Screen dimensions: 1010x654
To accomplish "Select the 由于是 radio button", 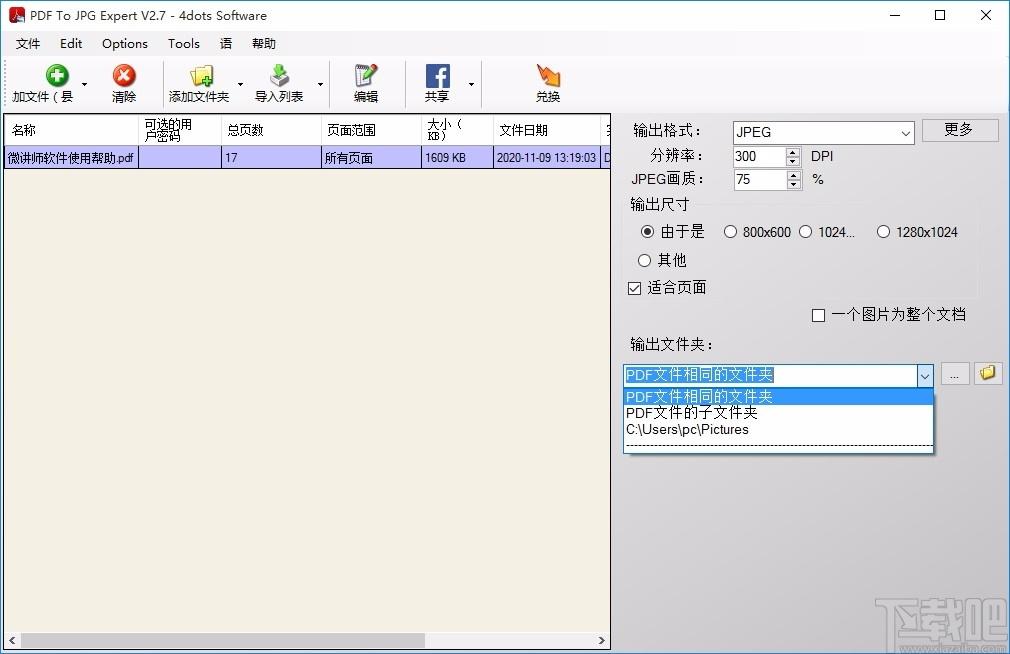I will point(647,231).
